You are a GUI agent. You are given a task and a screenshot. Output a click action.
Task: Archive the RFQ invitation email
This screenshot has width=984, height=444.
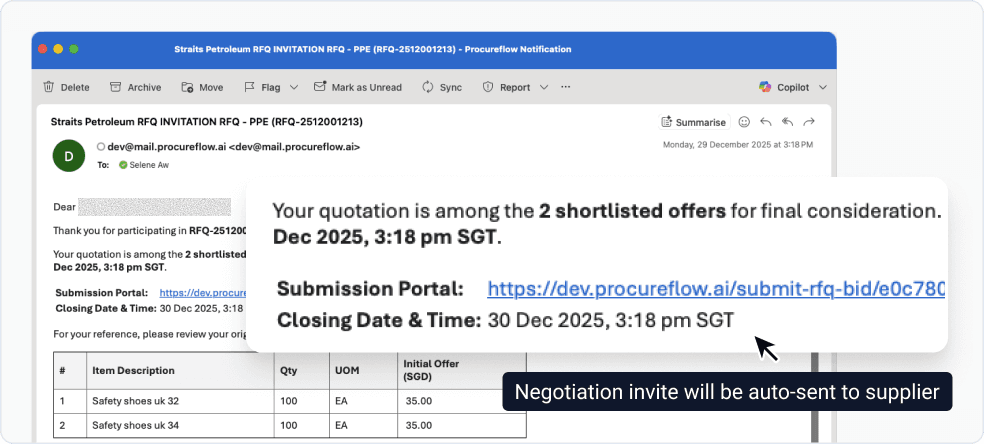[x=135, y=87]
